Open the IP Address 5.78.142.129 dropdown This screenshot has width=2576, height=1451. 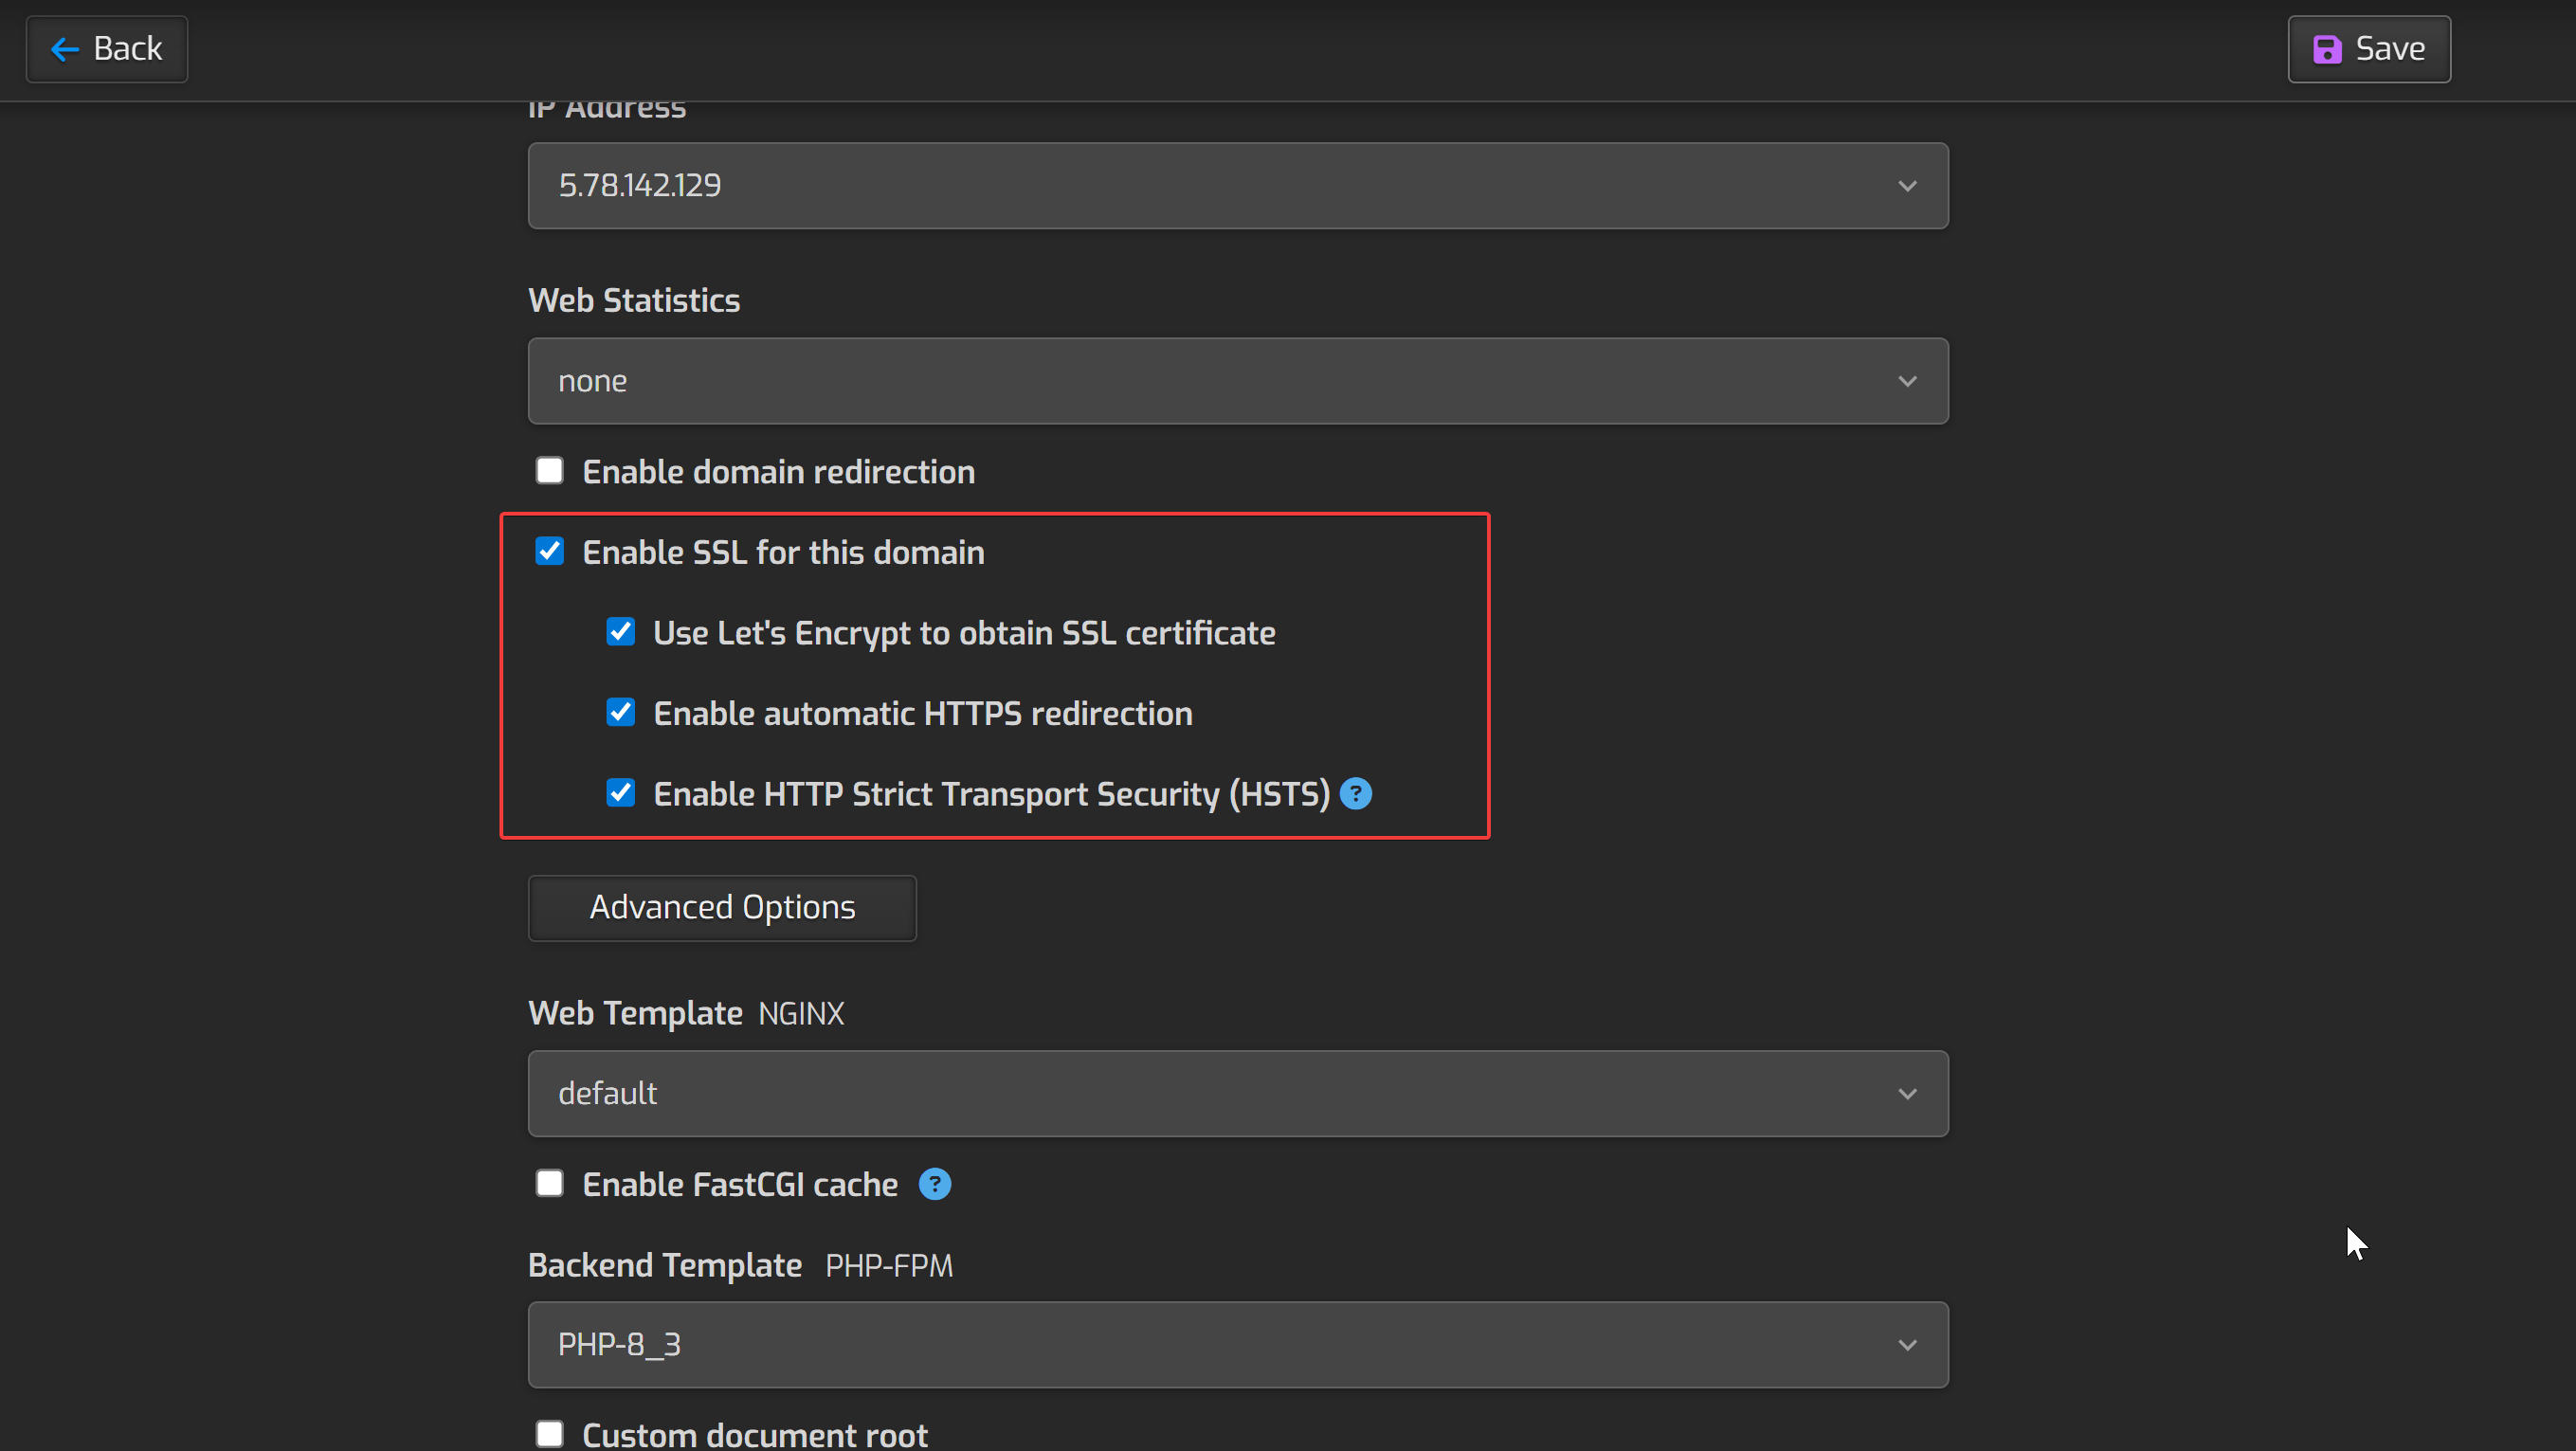pyautogui.click(x=1237, y=186)
